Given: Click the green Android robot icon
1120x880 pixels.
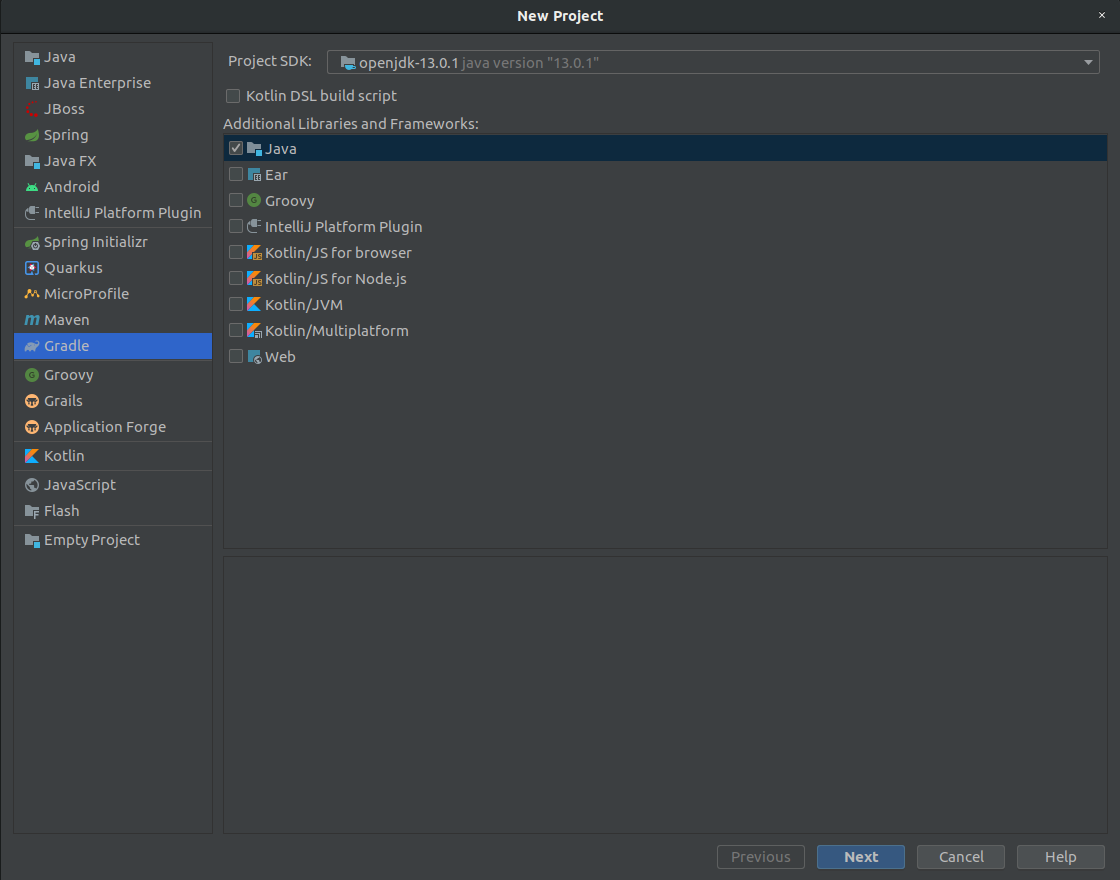Looking at the screenshot, I should coord(32,187).
